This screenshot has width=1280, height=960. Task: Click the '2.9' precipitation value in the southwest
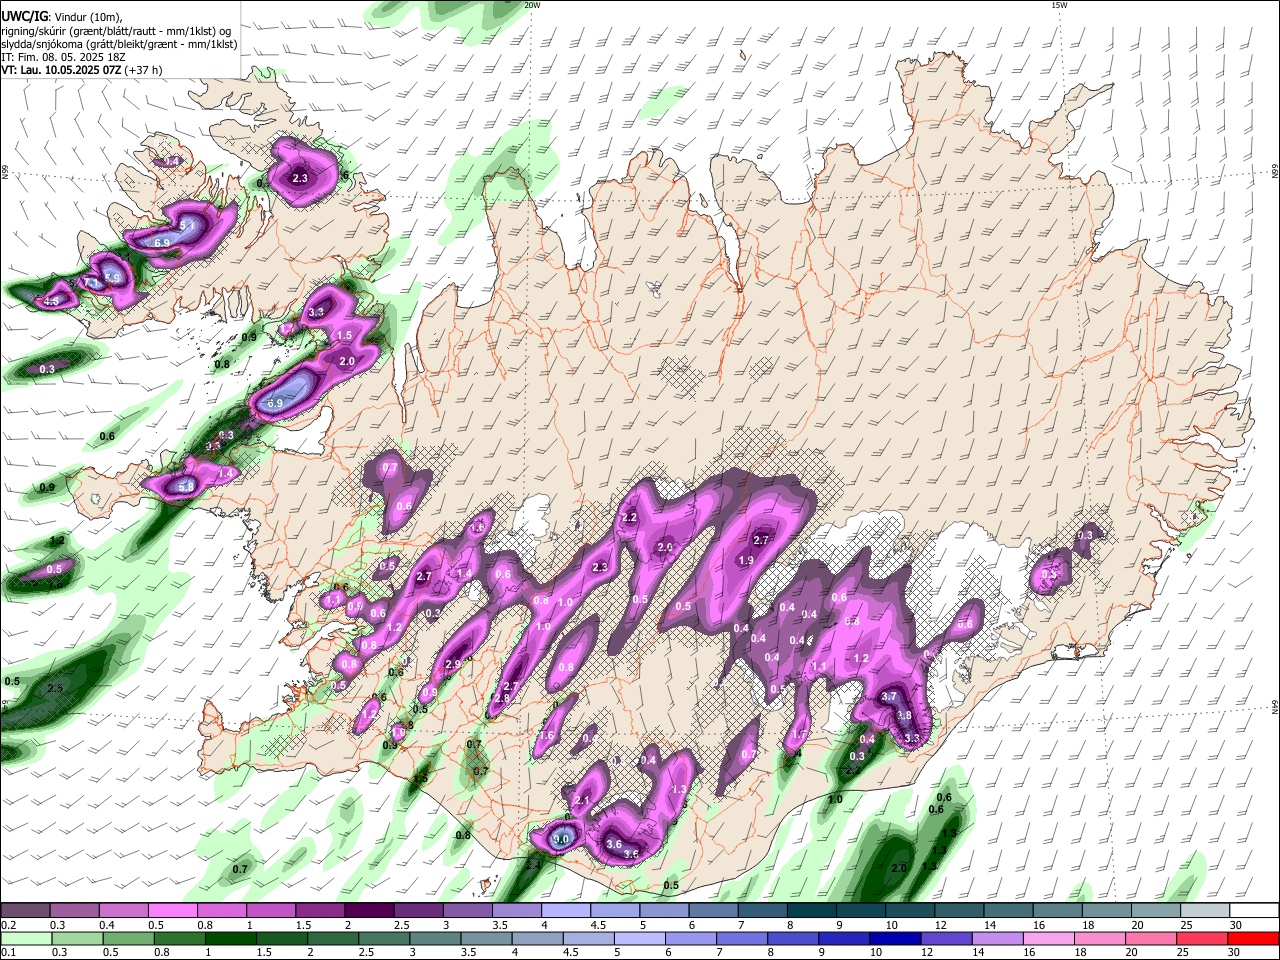[x=452, y=665]
